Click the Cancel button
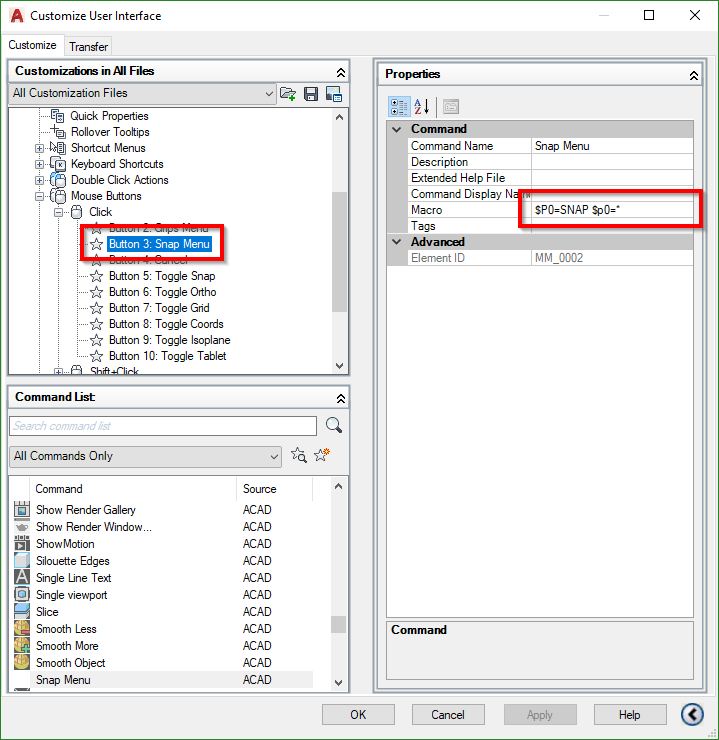Image resolution: width=719 pixels, height=740 pixels. tap(448, 715)
